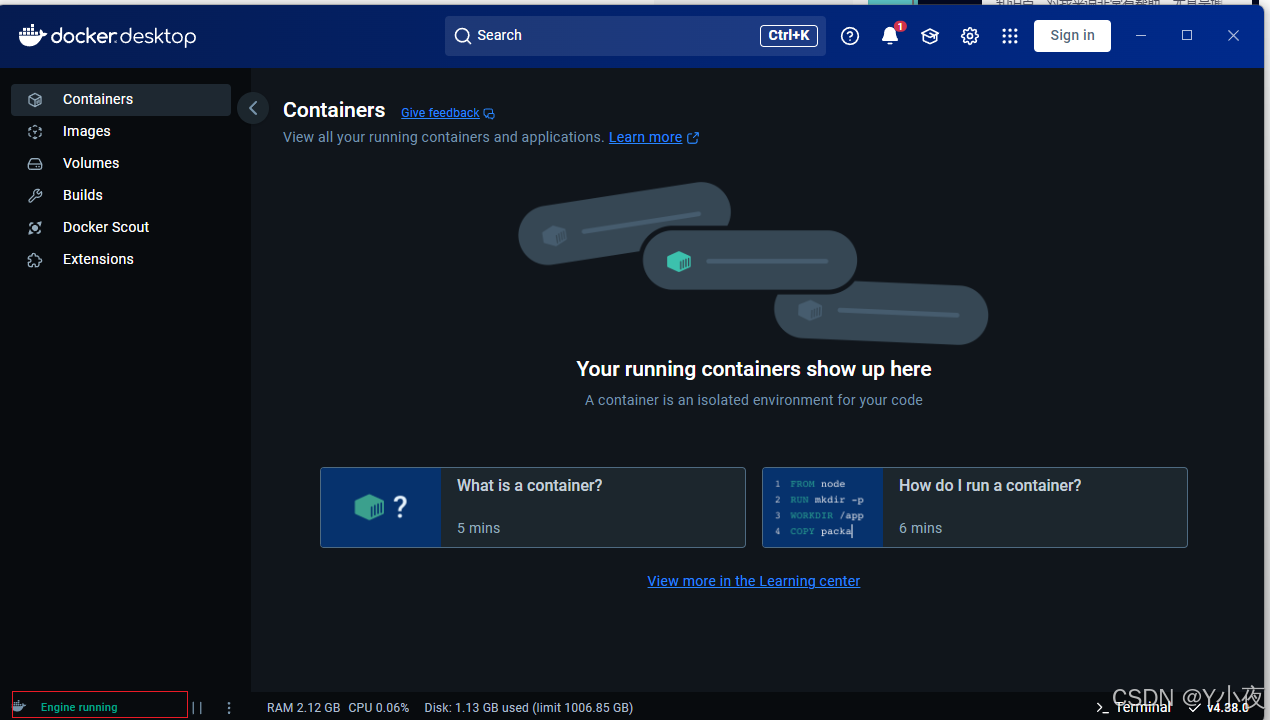Viewport: 1270px width, 720px height.
Task: Click the Disk usage status text
Action: pyautogui.click(x=529, y=707)
